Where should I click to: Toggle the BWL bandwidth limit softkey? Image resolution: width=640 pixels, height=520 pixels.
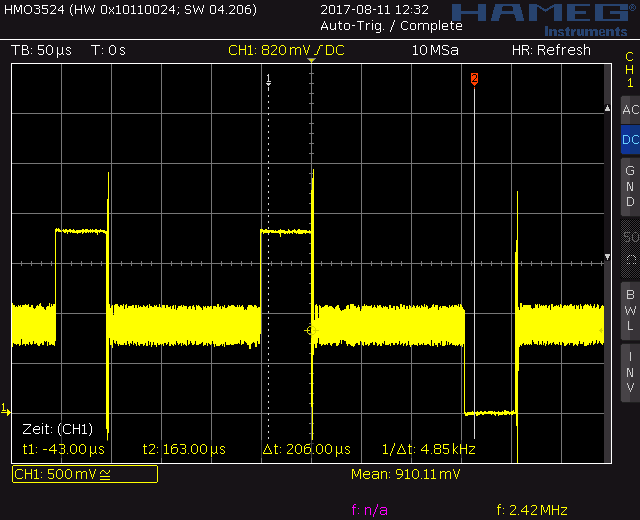(x=630, y=311)
